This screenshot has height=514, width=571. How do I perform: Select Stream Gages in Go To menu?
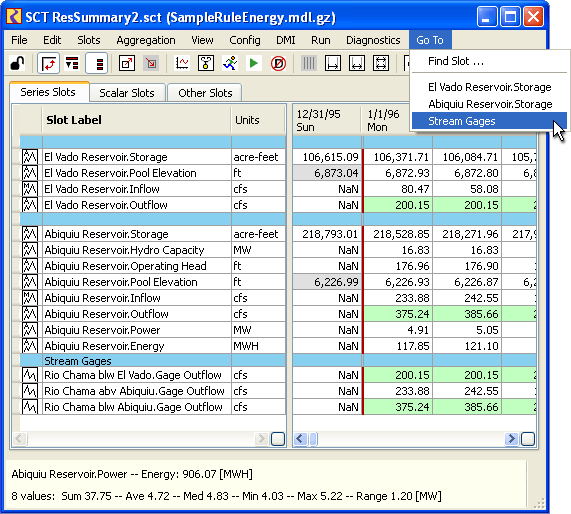tap(489, 121)
